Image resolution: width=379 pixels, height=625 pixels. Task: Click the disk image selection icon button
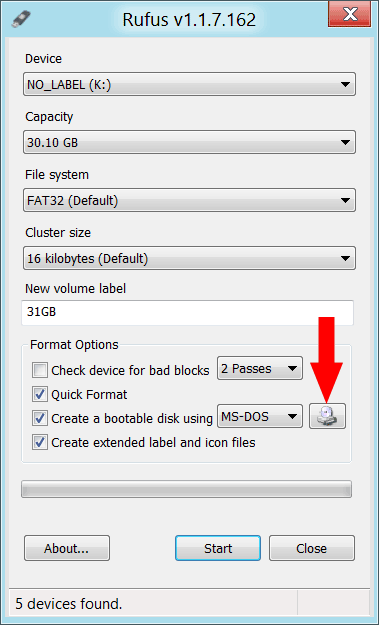[328, 416]
